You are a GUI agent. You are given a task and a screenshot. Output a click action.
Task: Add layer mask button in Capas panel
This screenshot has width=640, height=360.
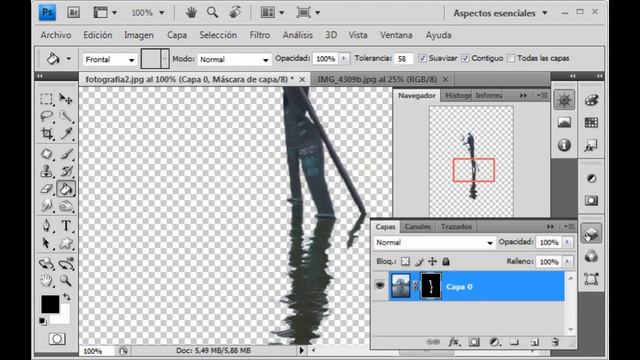474,342
